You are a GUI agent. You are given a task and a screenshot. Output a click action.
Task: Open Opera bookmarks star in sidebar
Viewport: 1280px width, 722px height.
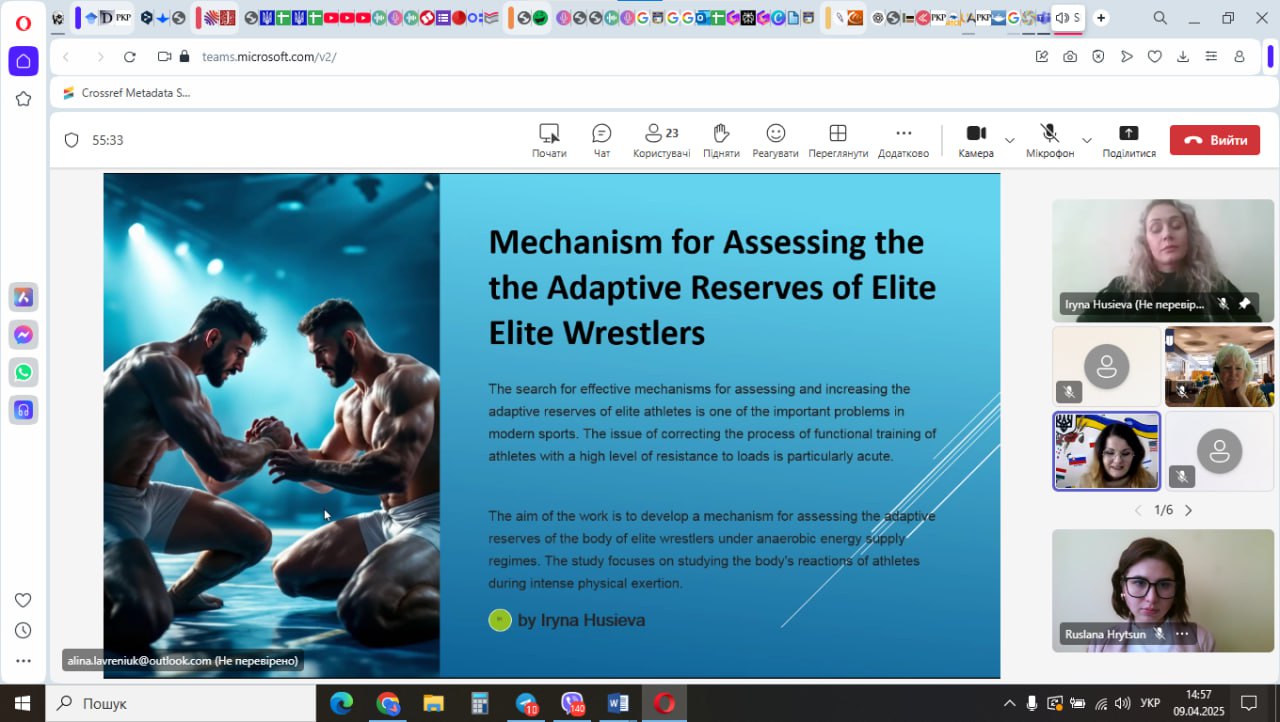[23, 98]
